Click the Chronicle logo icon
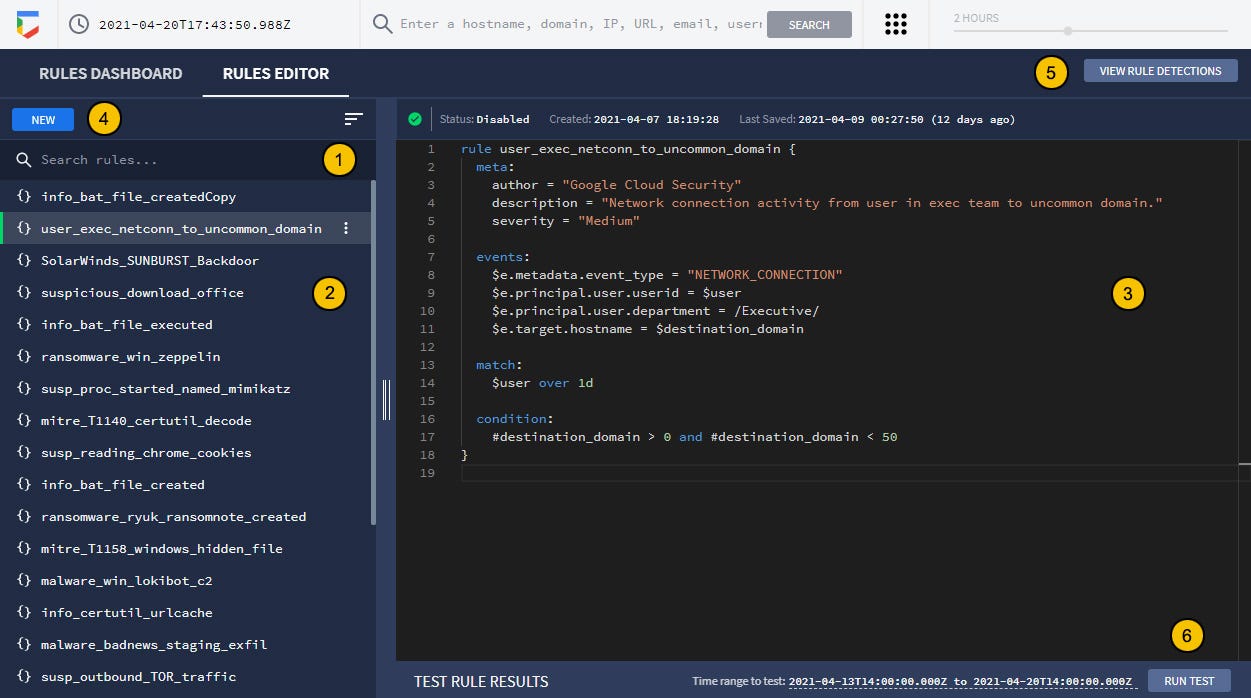Viewport: 1251px width, 698px height. 28,24
